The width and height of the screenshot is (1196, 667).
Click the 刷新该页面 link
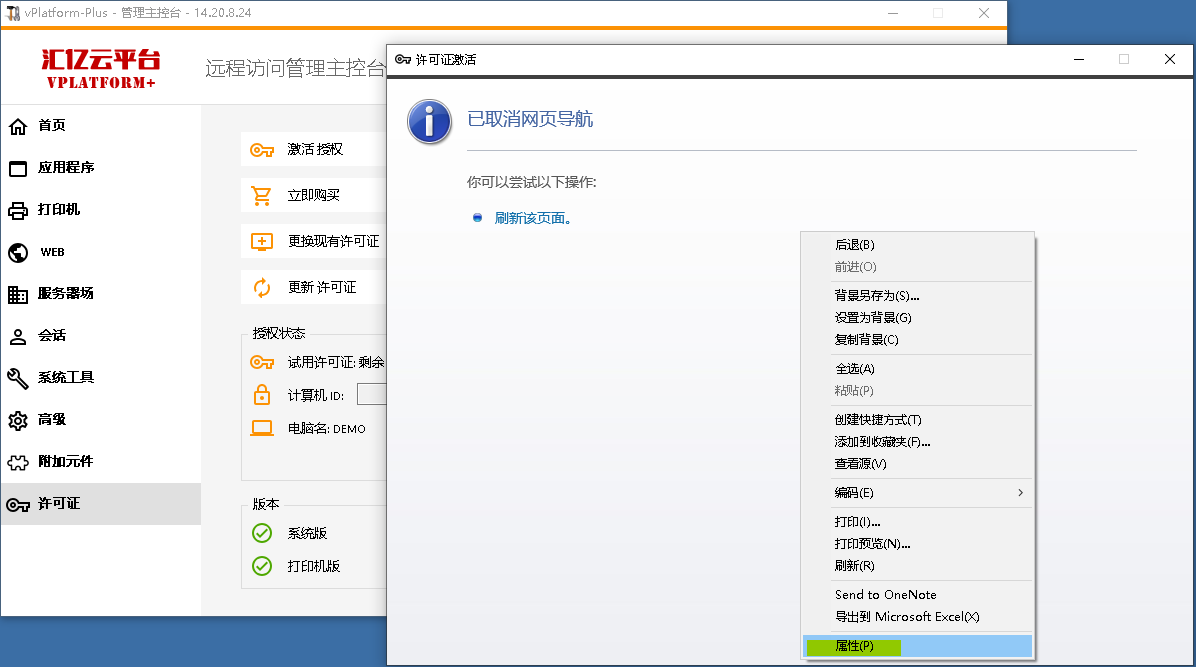(x=533, y=218)
